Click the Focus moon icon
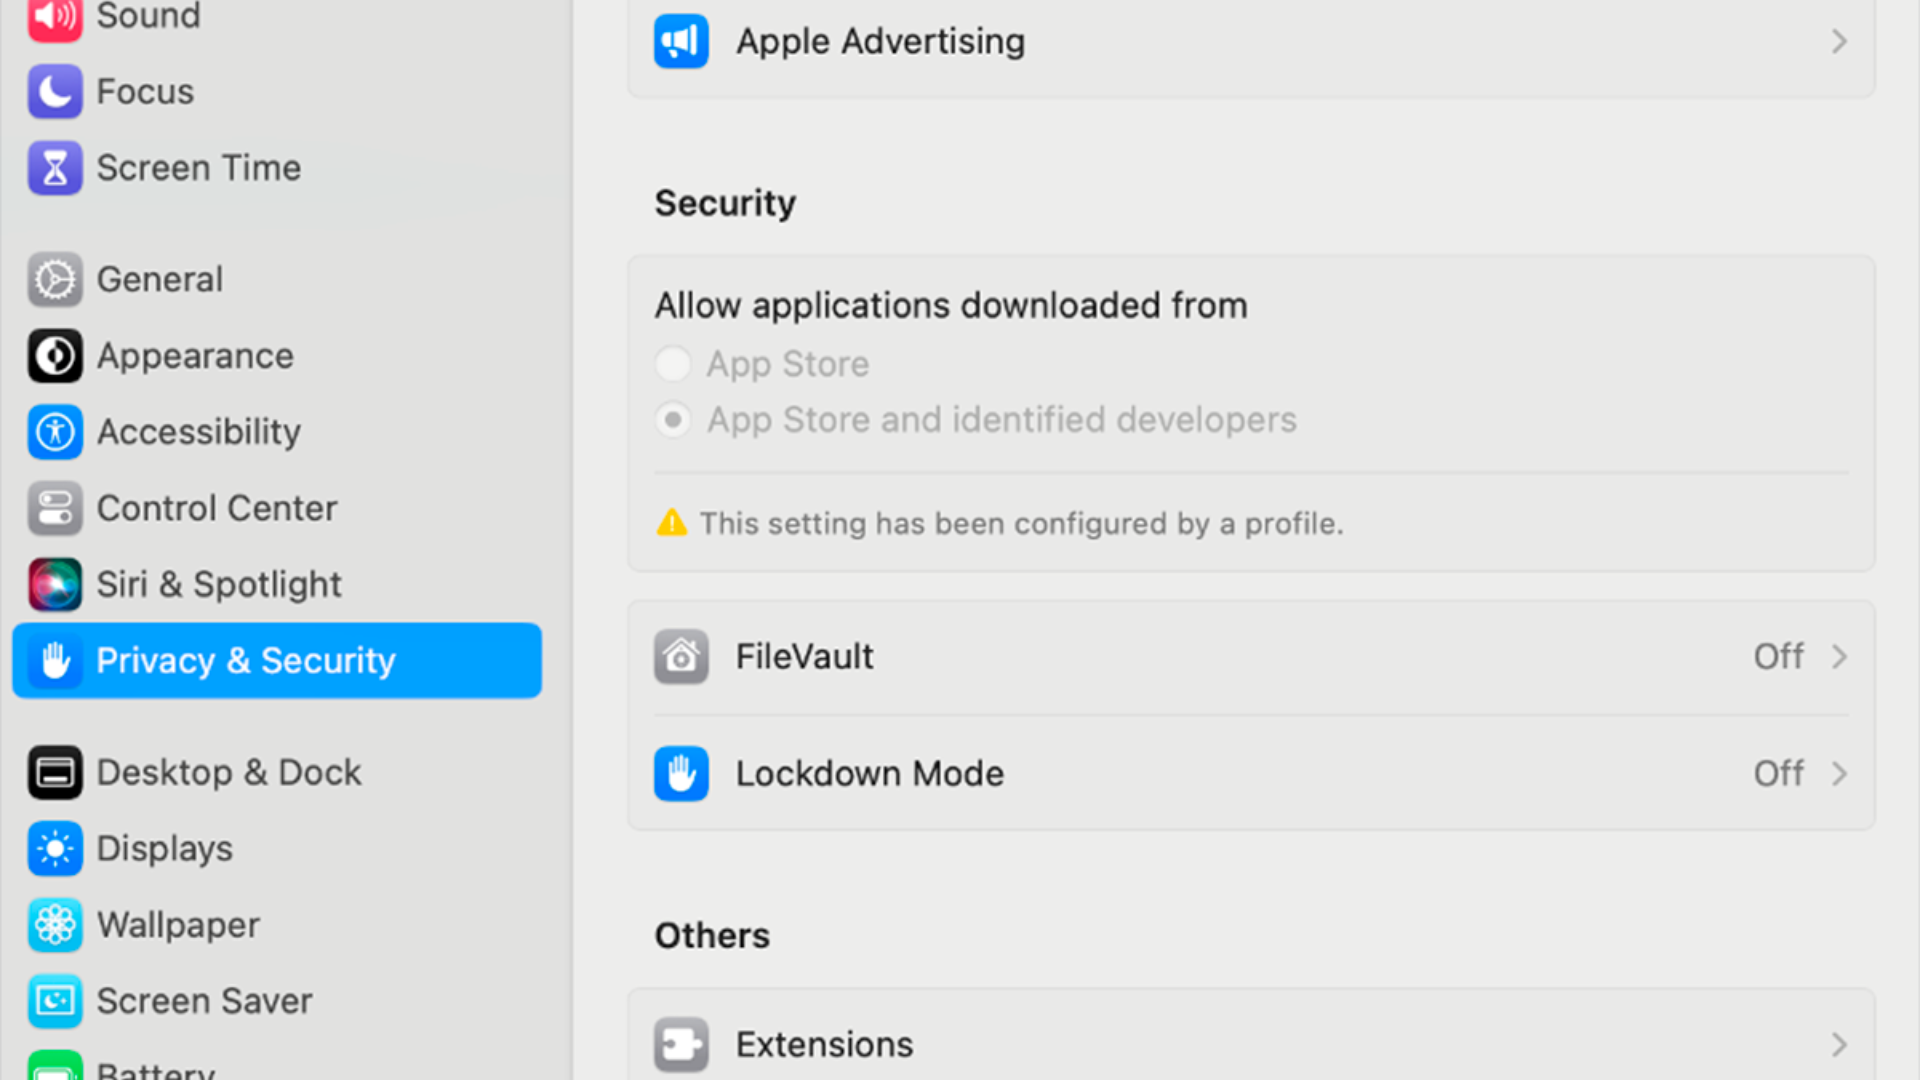 (55, 92)
